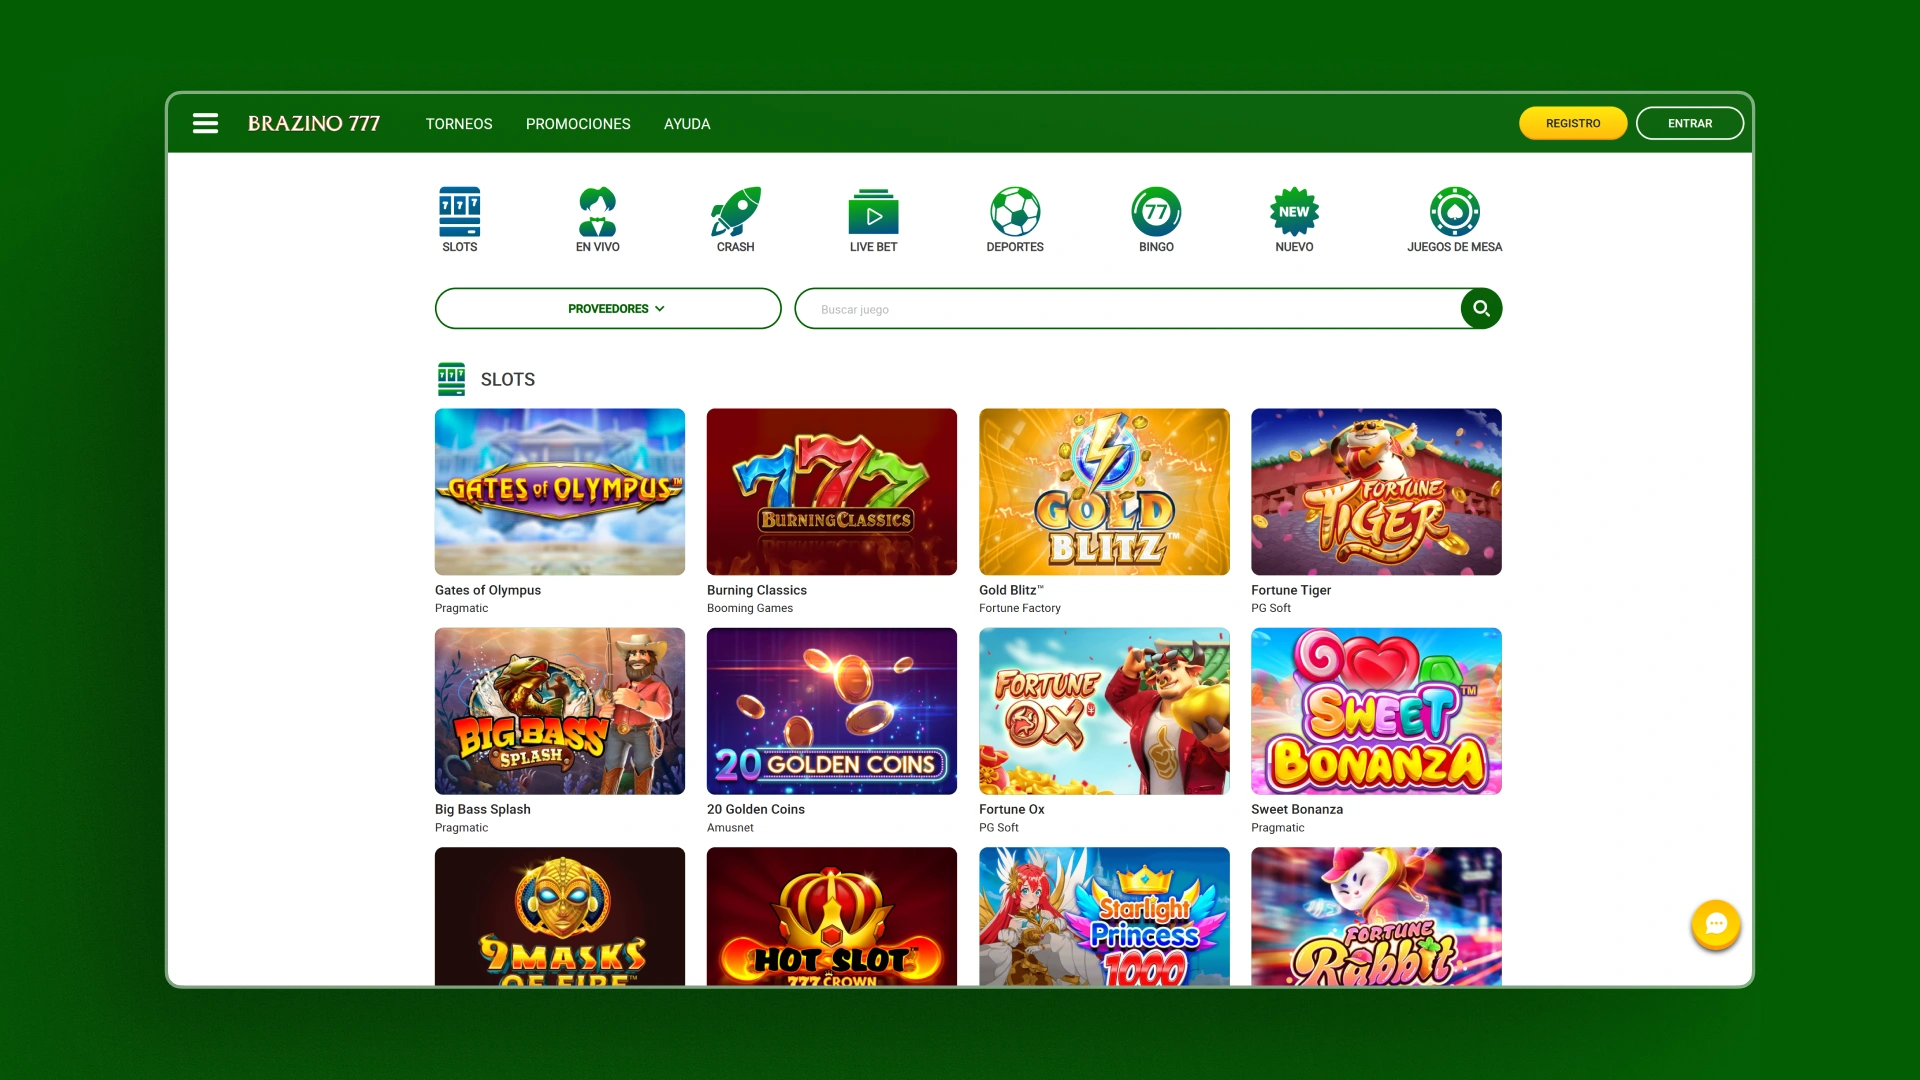
Task: Click the '20 Golden Coins' title text
Action: [x=756, y=809]
